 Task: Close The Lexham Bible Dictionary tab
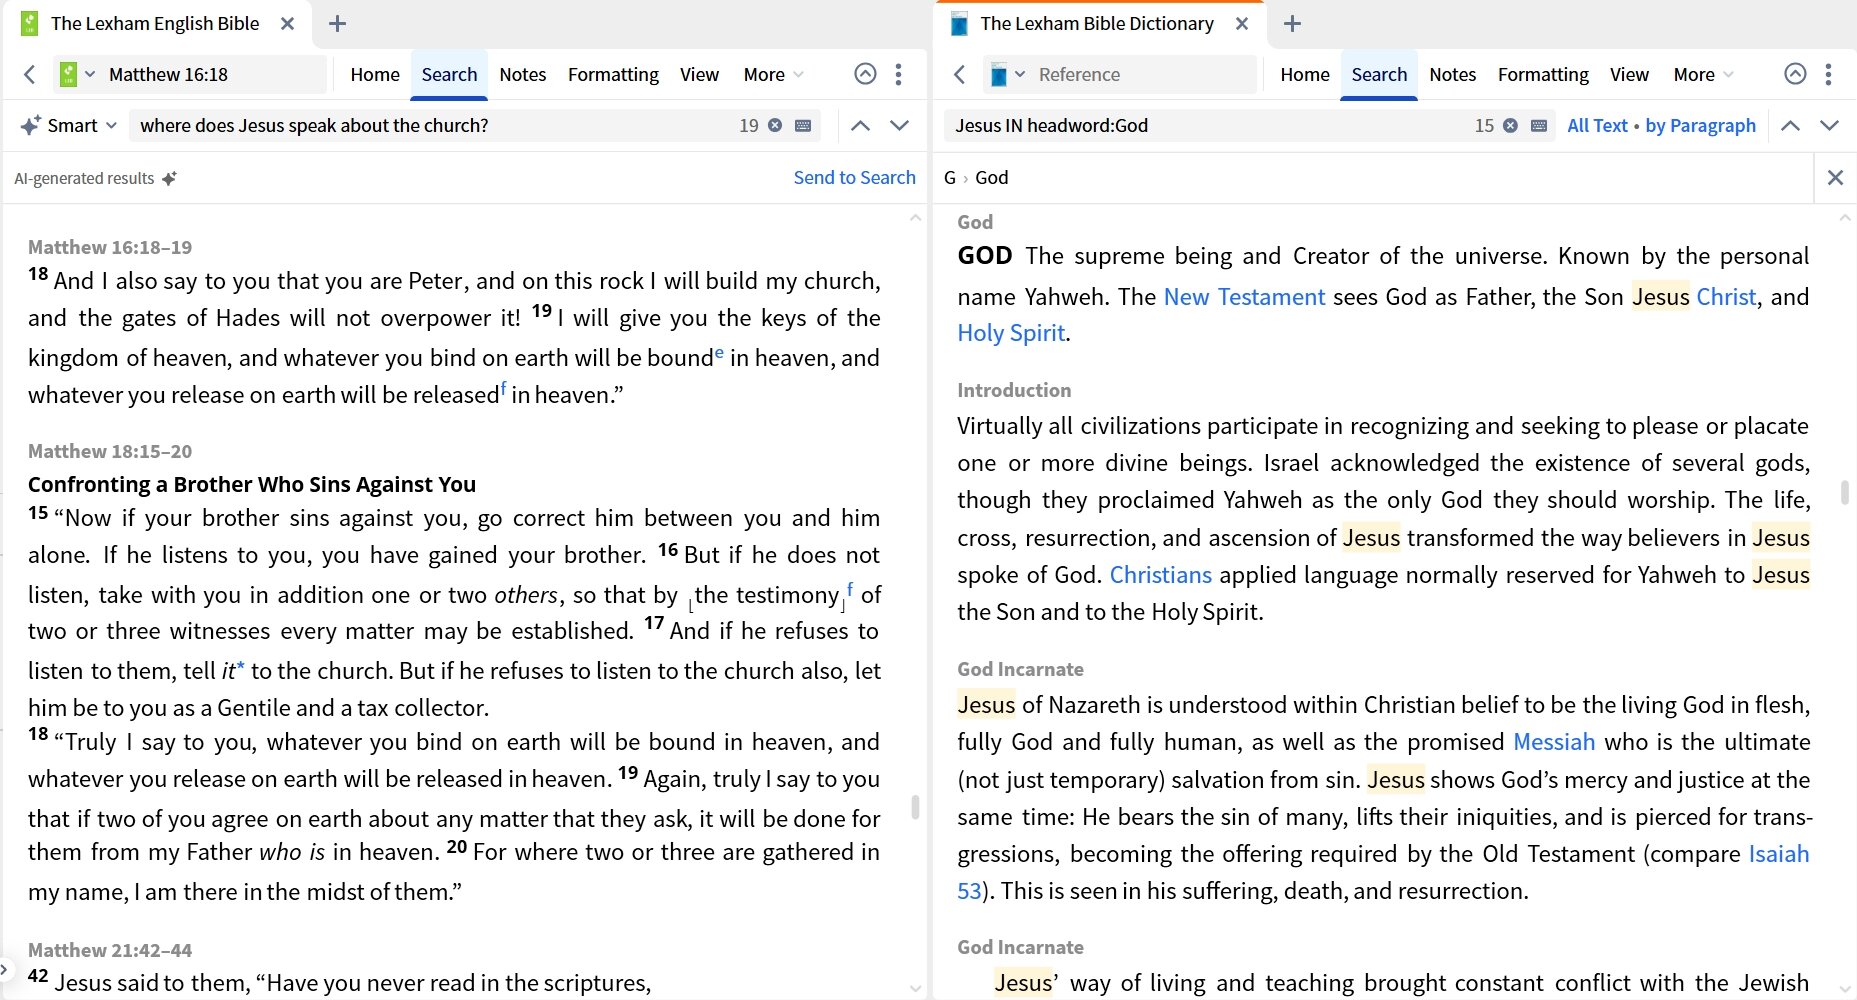[1242, 23]
